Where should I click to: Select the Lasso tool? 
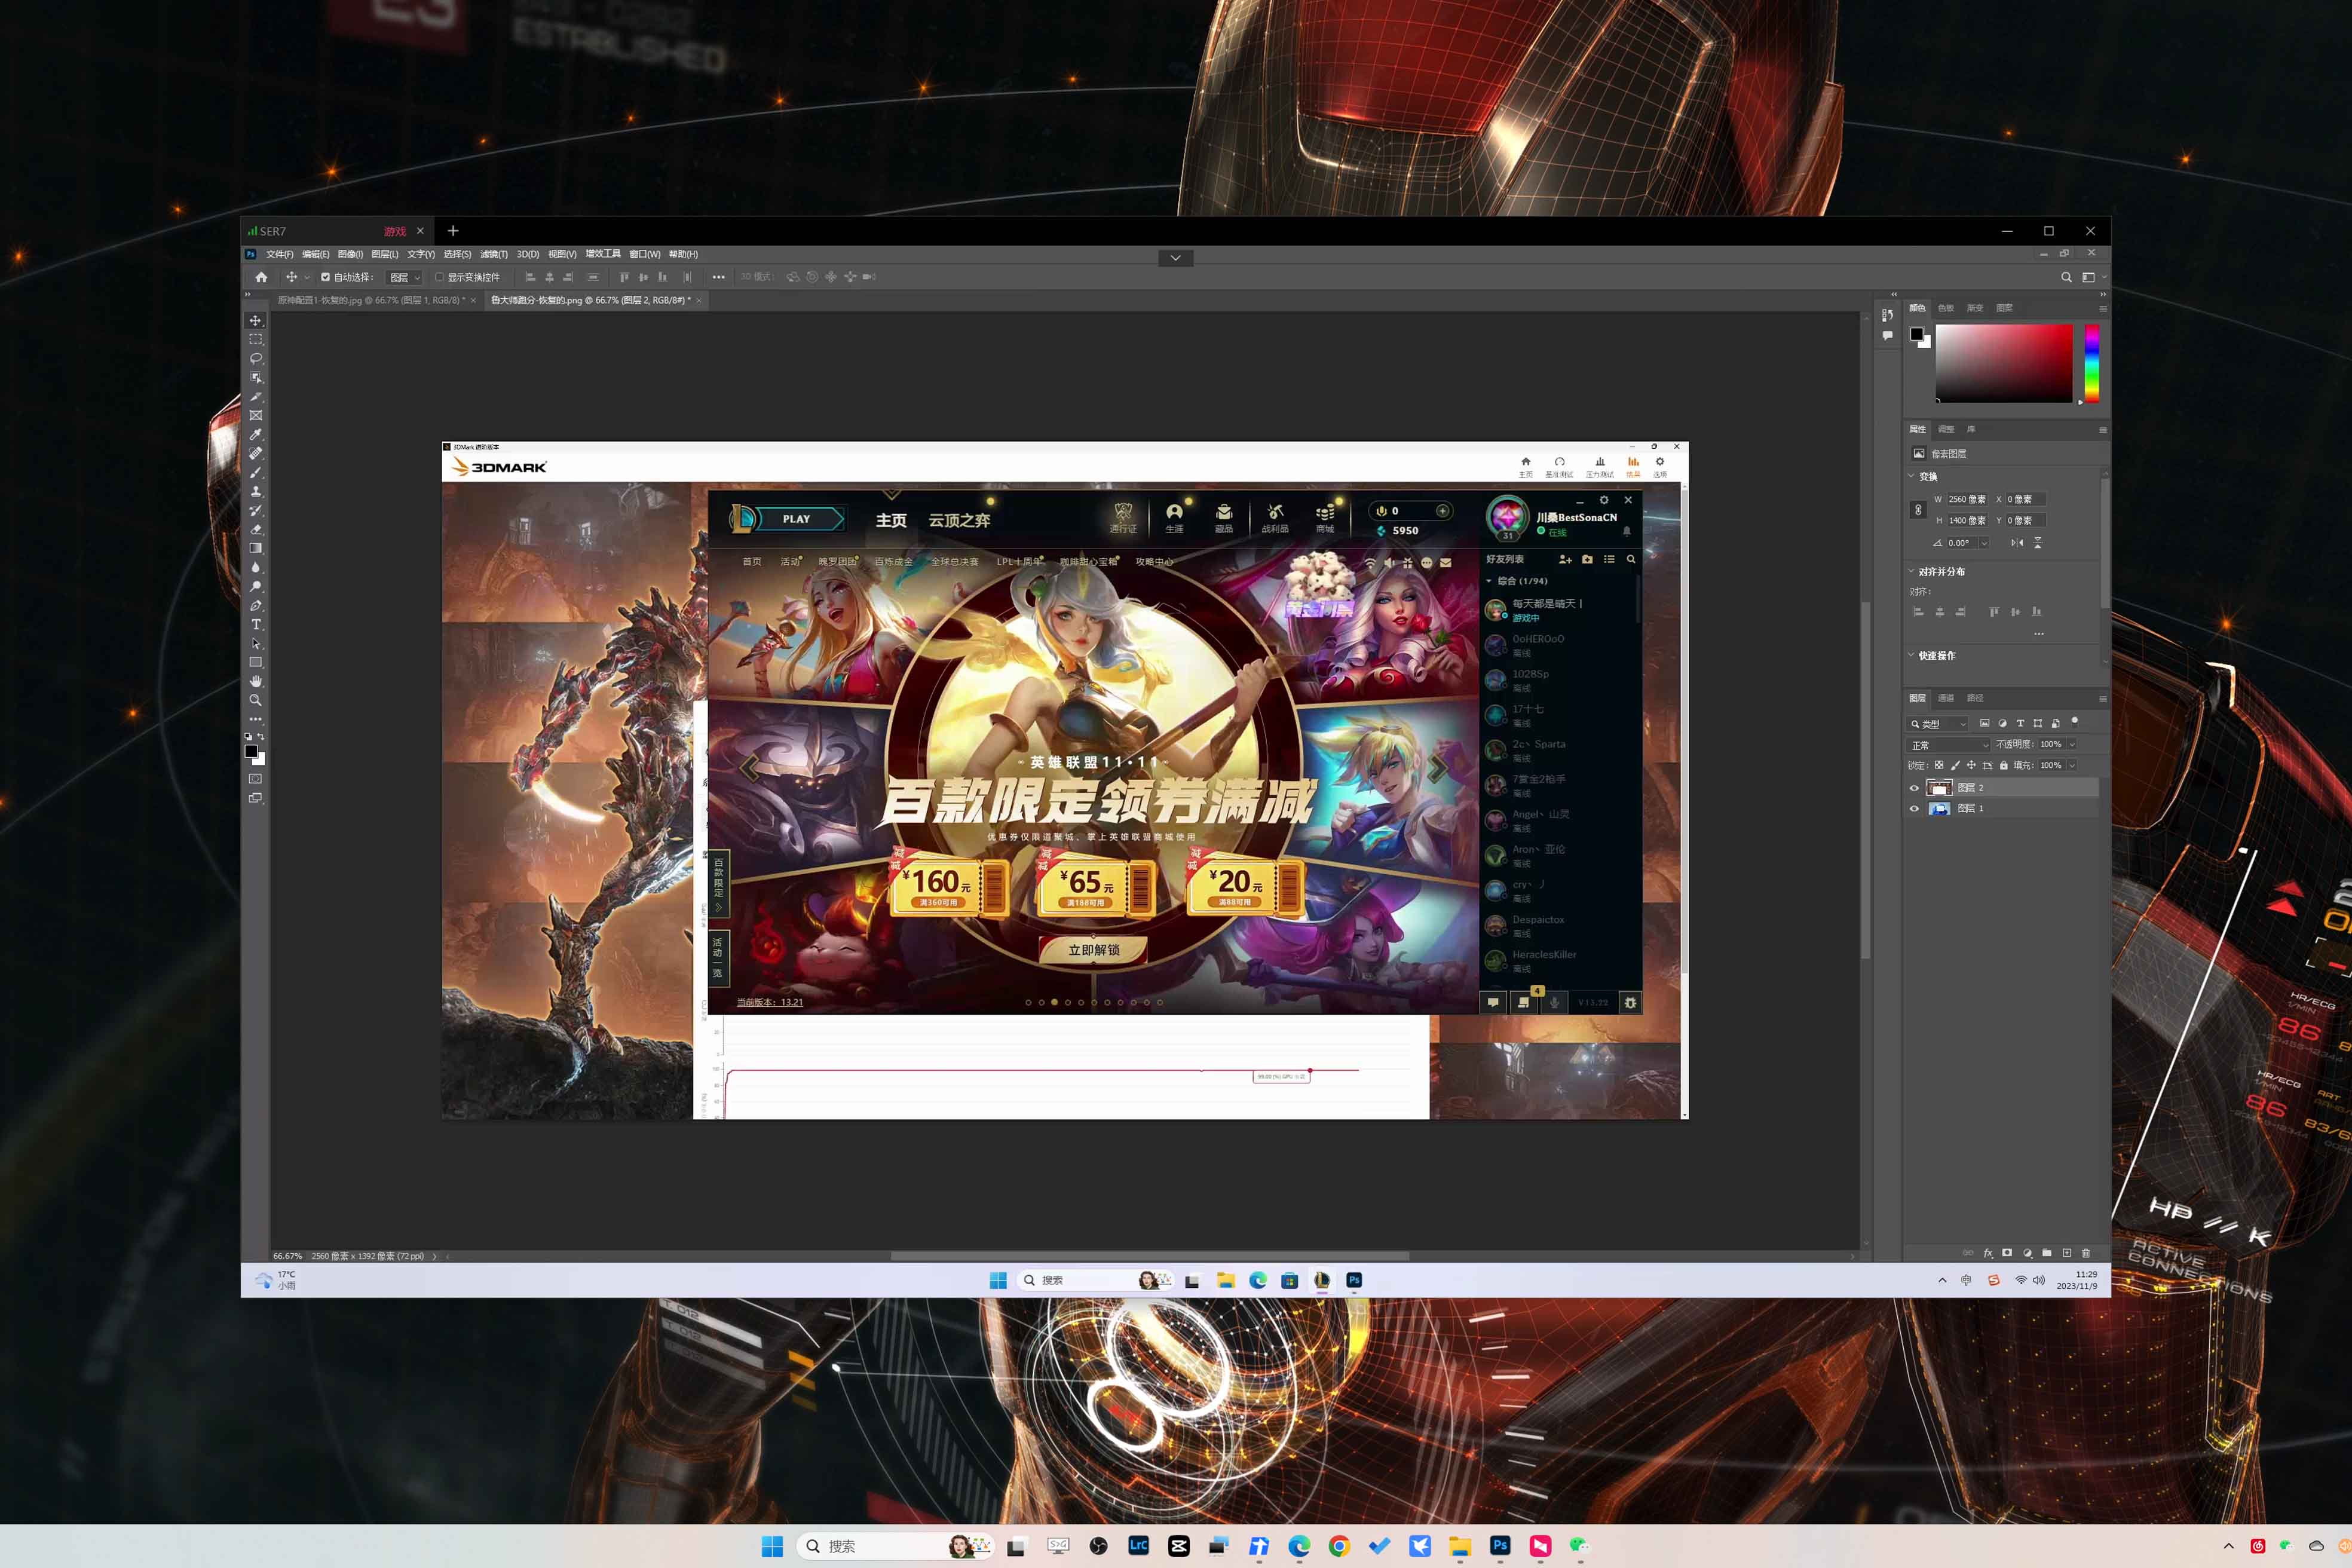[255, 358]
